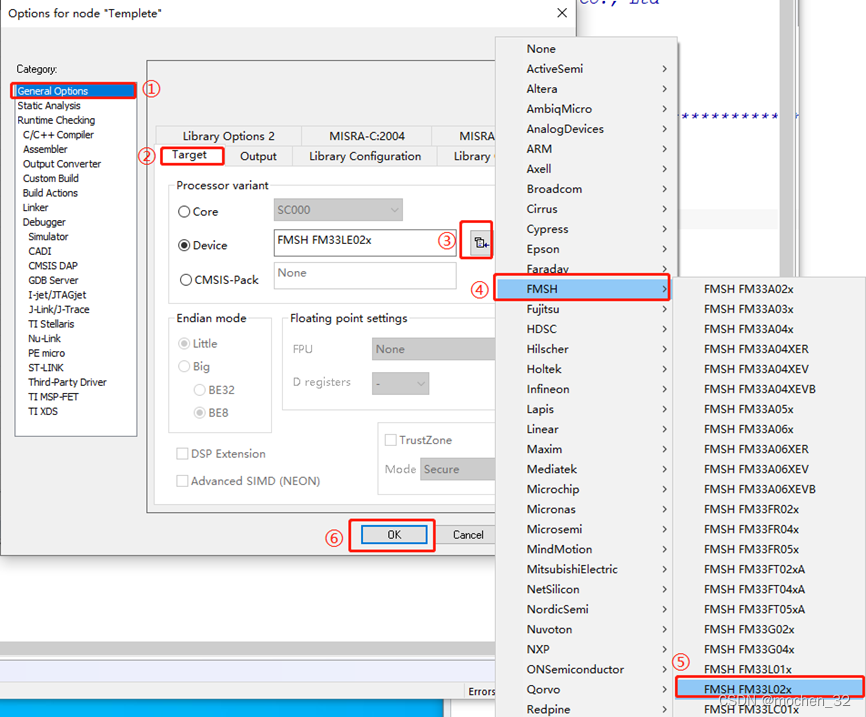The width and height of the screenshot is (866, 717).
Task: Expand the ARM vendor submenu
Action: click(586, 149)
